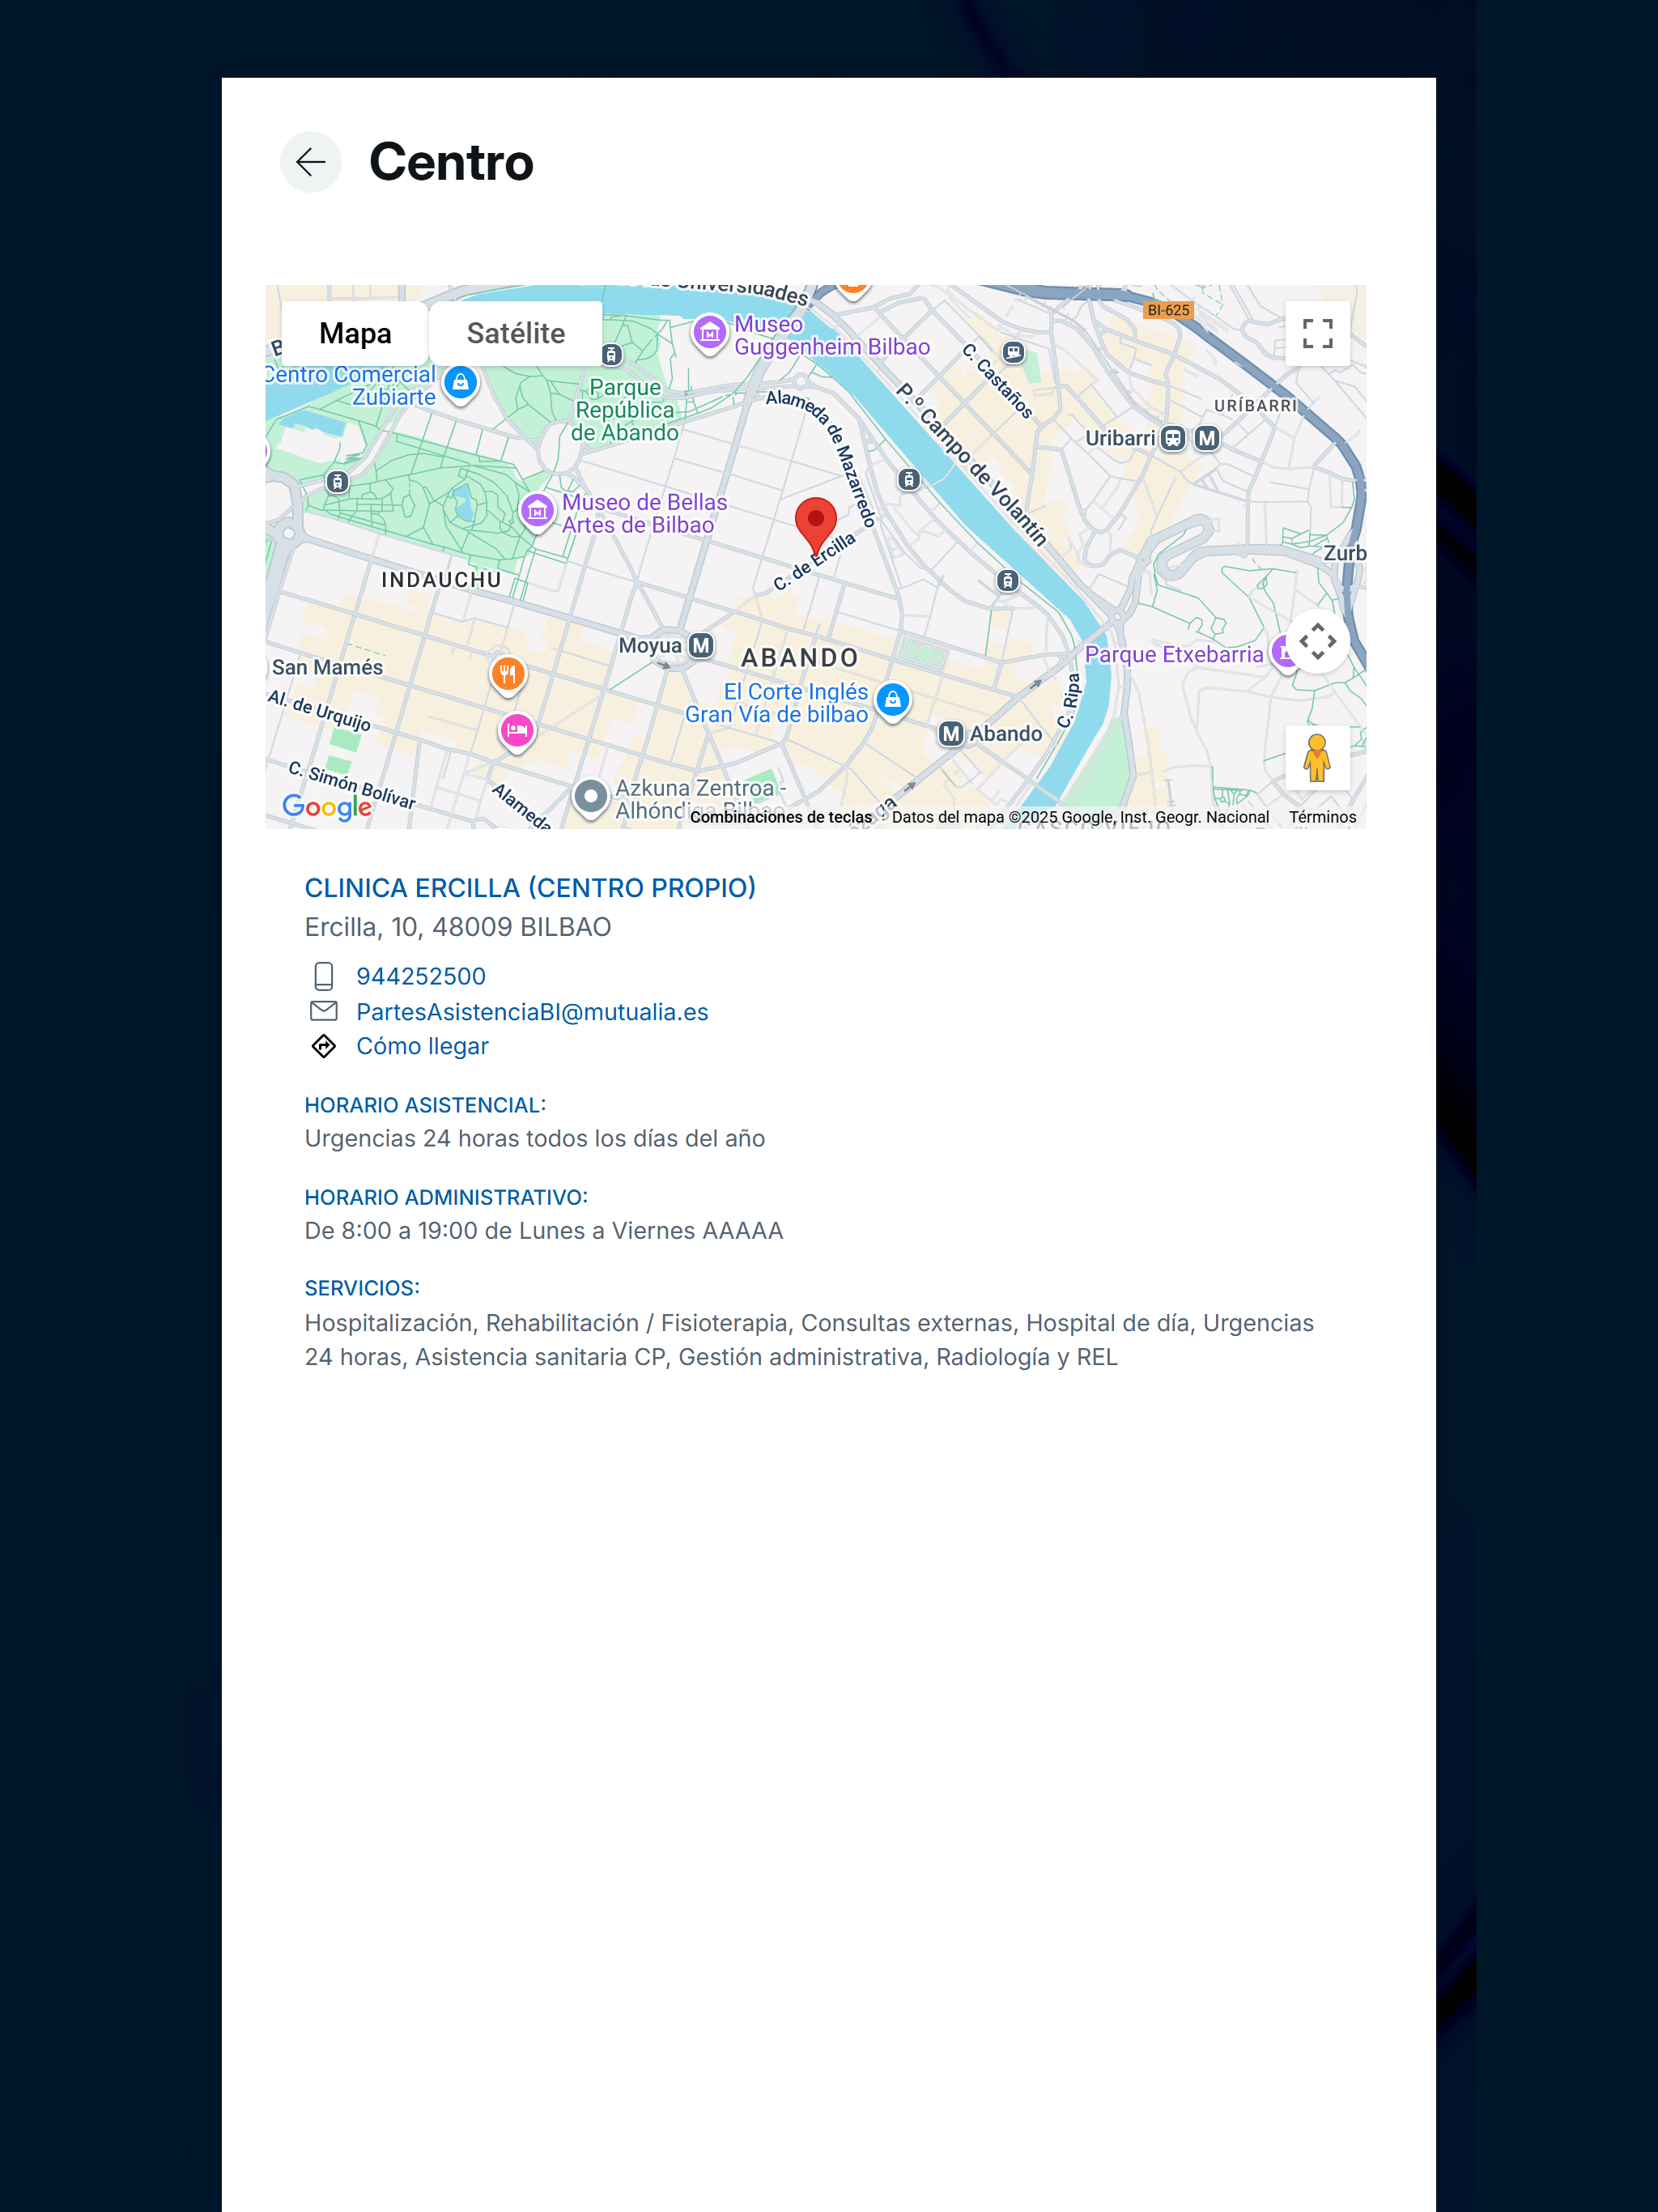Click the red location pin on map

(x=816, y=526)
